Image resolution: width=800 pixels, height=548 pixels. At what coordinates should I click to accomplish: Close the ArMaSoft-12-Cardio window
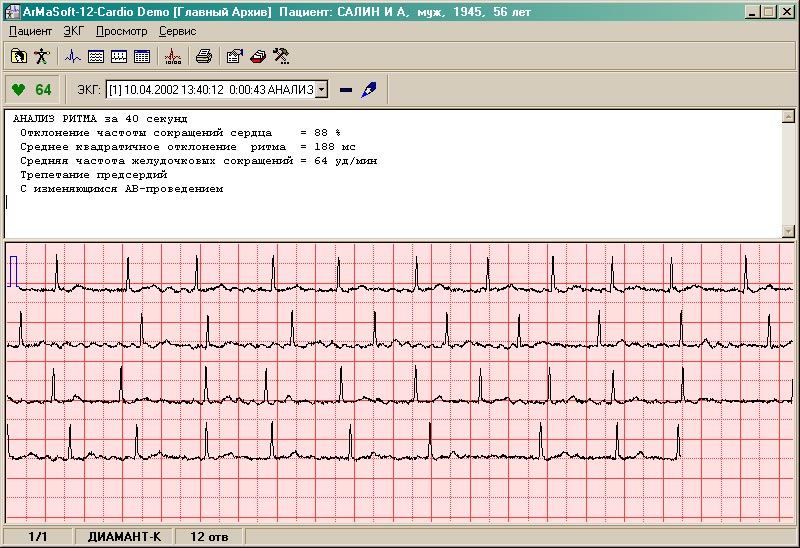pos(787,12)
